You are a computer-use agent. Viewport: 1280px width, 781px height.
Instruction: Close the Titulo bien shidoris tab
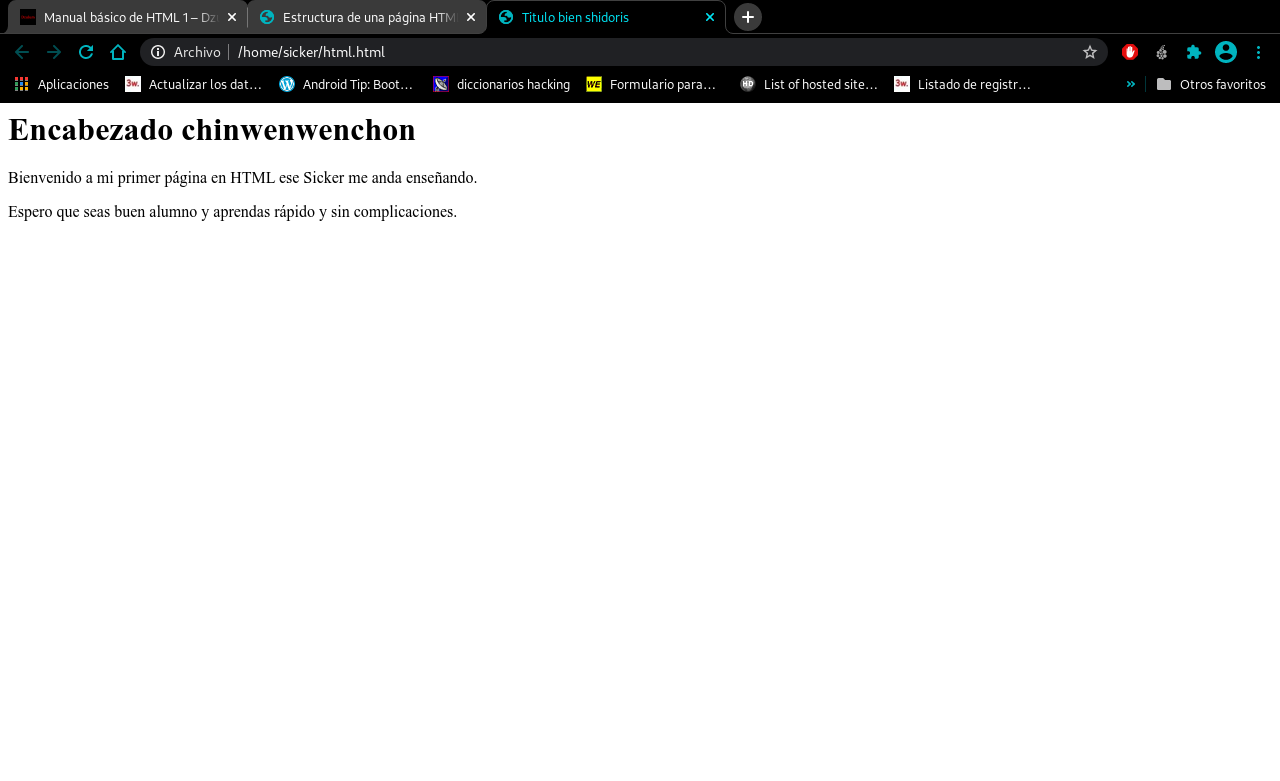coord(710,17)
